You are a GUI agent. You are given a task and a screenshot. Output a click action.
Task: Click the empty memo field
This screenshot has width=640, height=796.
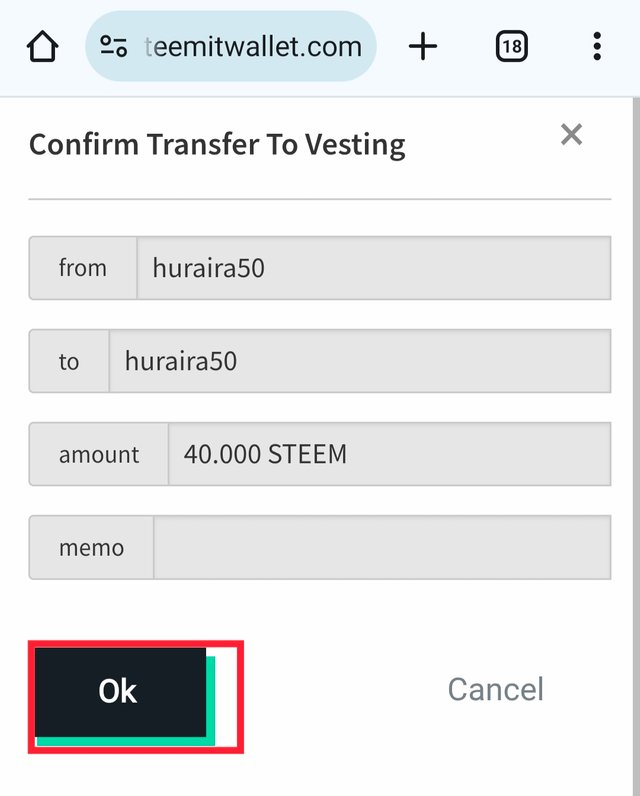[382, 547]
